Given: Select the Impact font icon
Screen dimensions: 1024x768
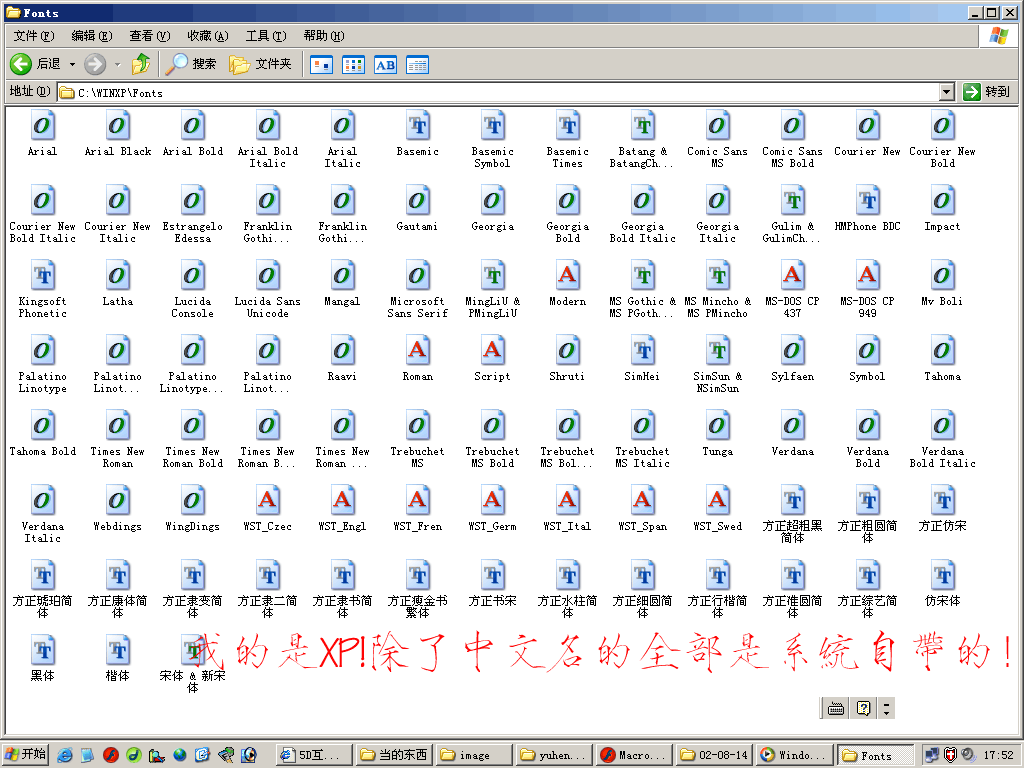Looking at the screenshot, I should pos(942,200).
